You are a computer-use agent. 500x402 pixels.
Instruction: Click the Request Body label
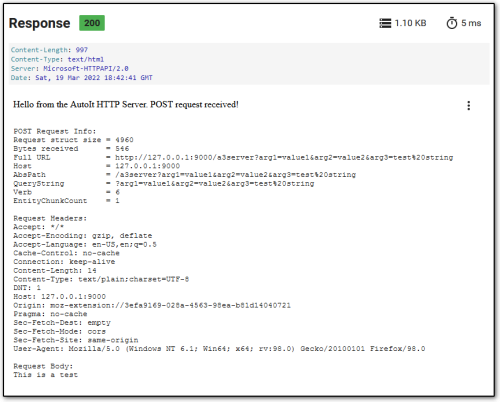[x=43, y=366]
